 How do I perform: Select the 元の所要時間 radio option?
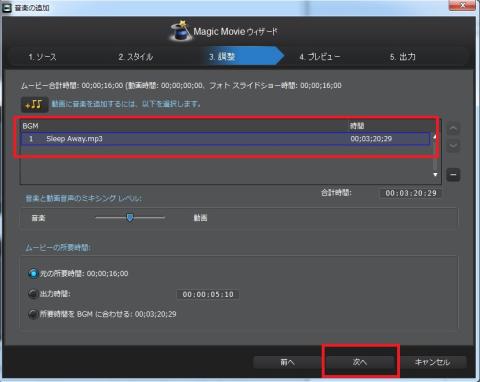[x=33, y=274]
